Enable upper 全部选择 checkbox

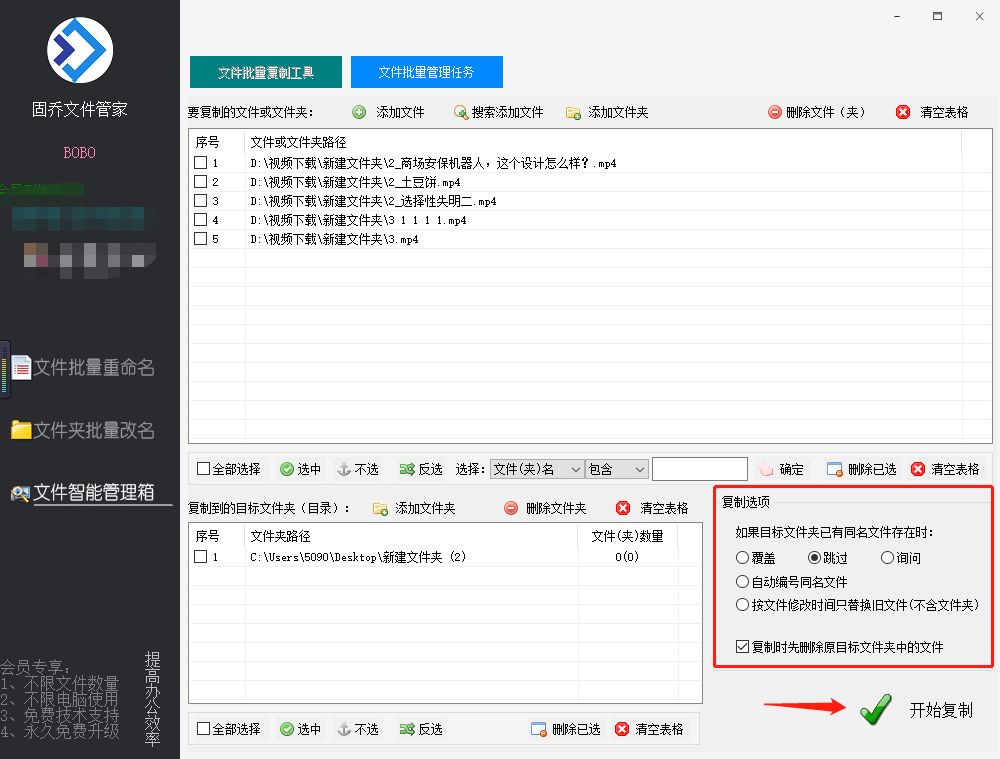(x=203, y=469)
